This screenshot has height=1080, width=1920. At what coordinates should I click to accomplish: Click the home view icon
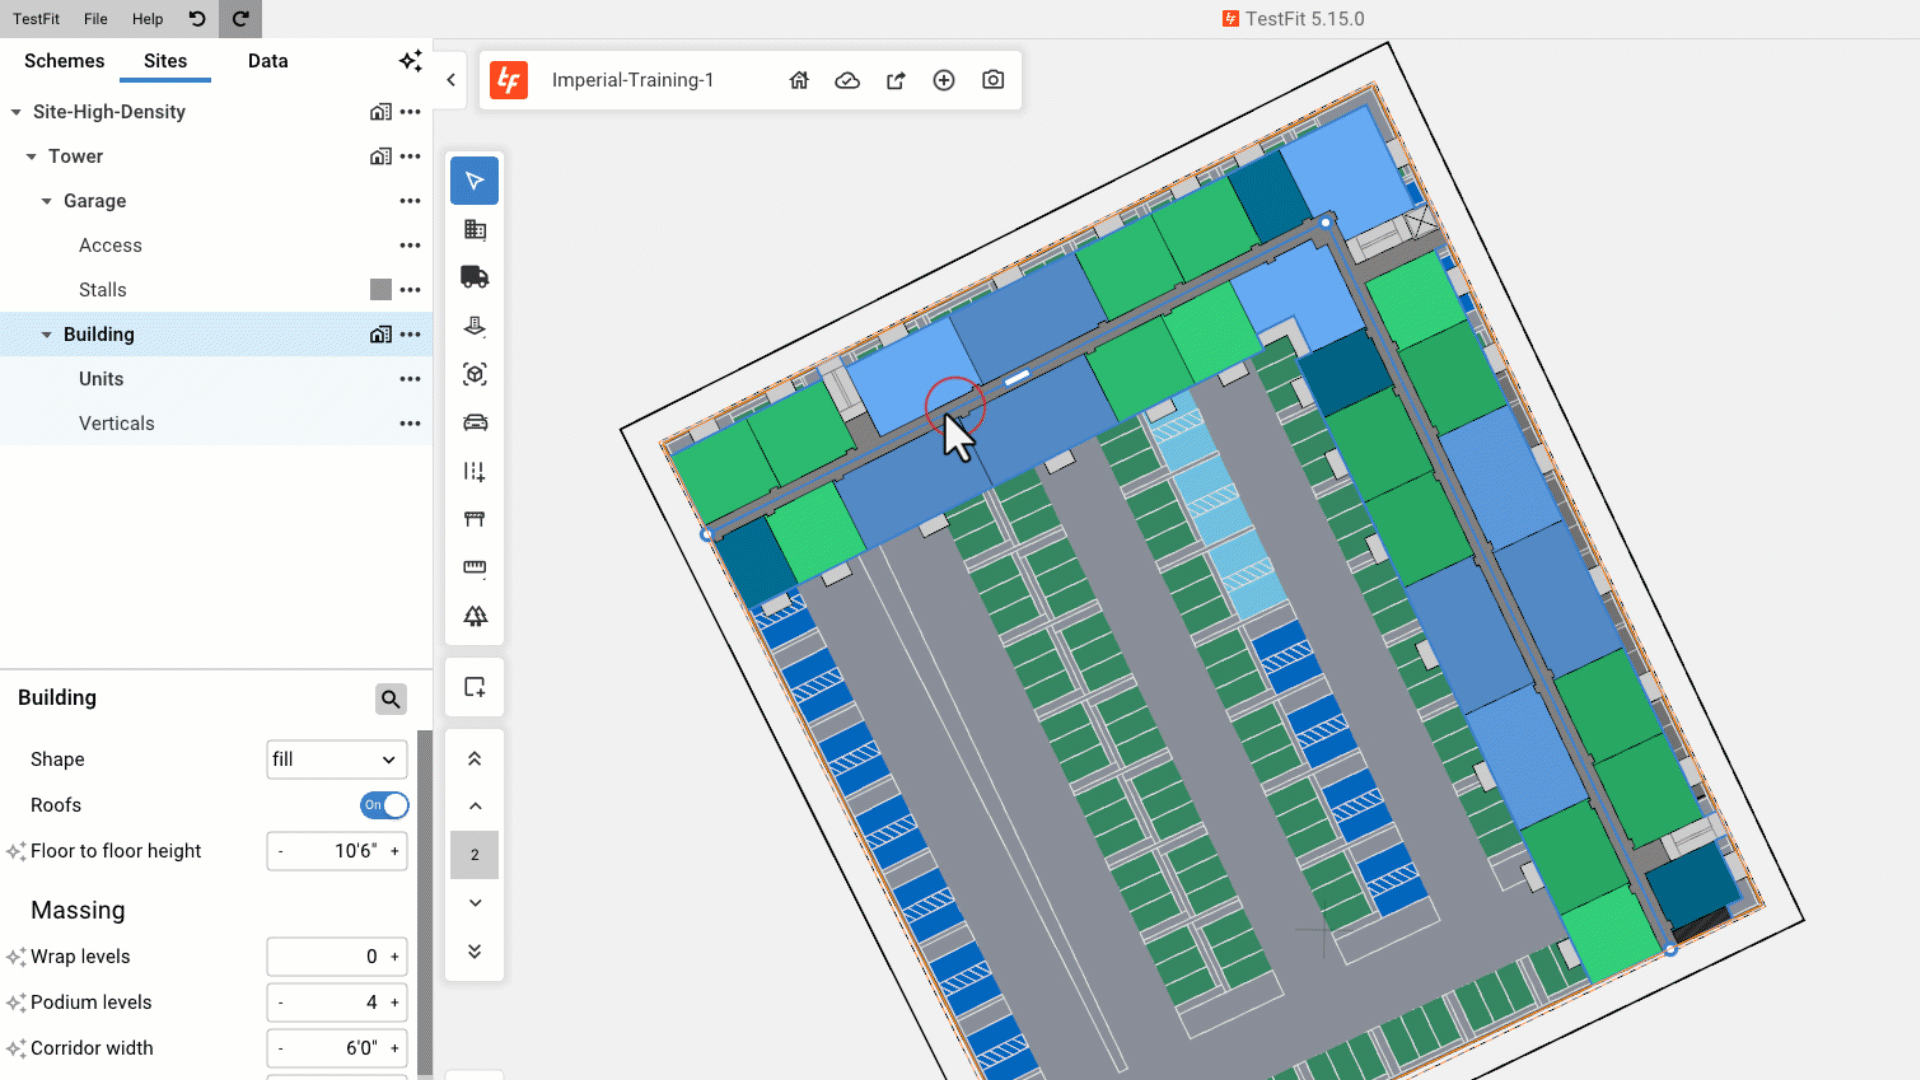799,80
